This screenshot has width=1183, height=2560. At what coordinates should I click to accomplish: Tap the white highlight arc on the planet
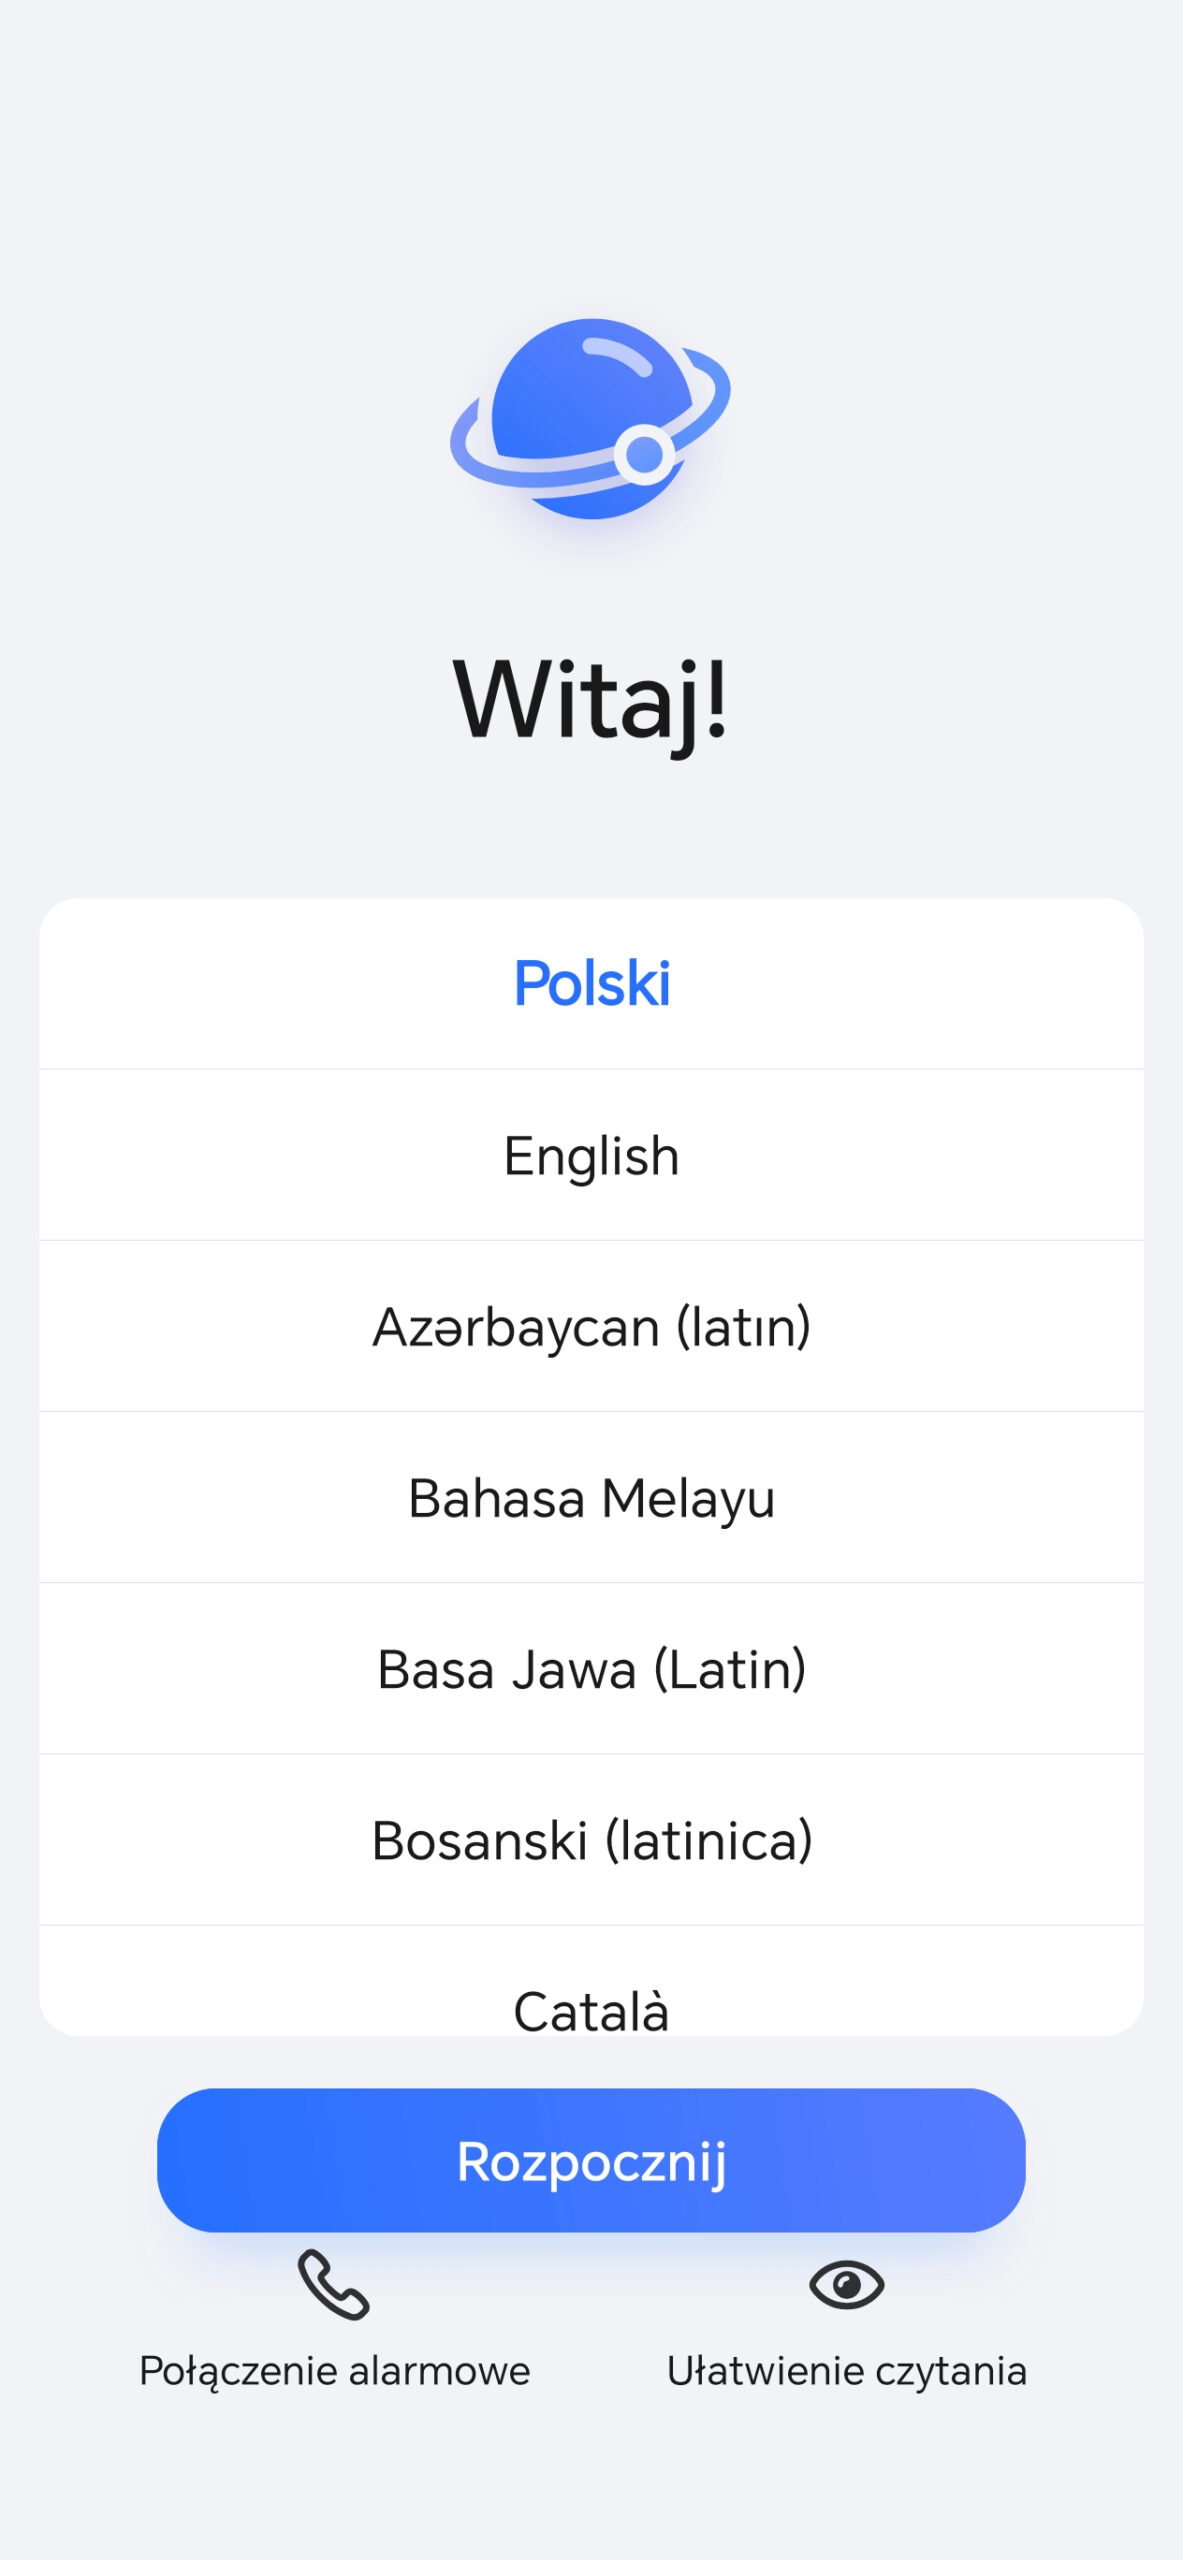[617, 354]
